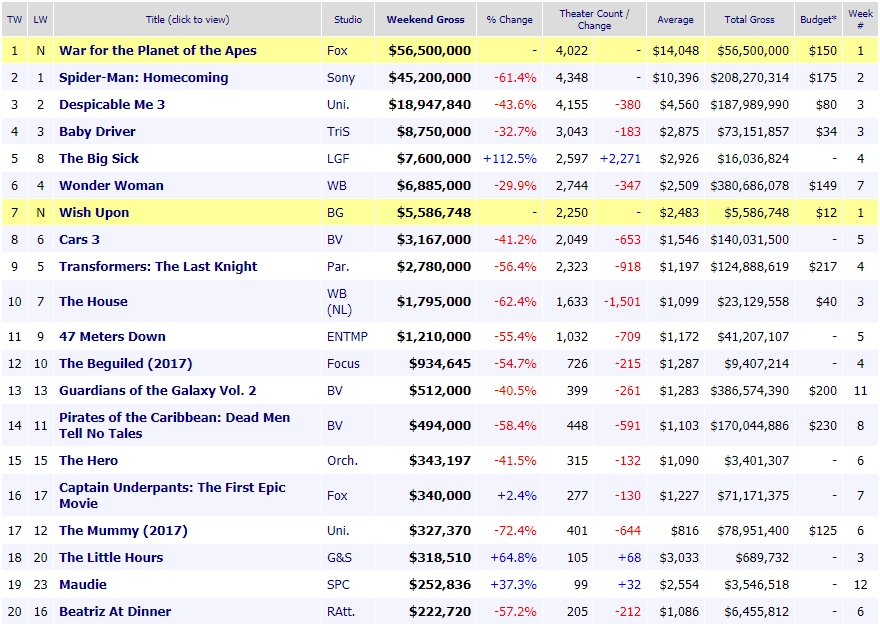Viewport: 880px width, 624px height.
Task: Click the Total Gross column header
Action: click(749, 20)
